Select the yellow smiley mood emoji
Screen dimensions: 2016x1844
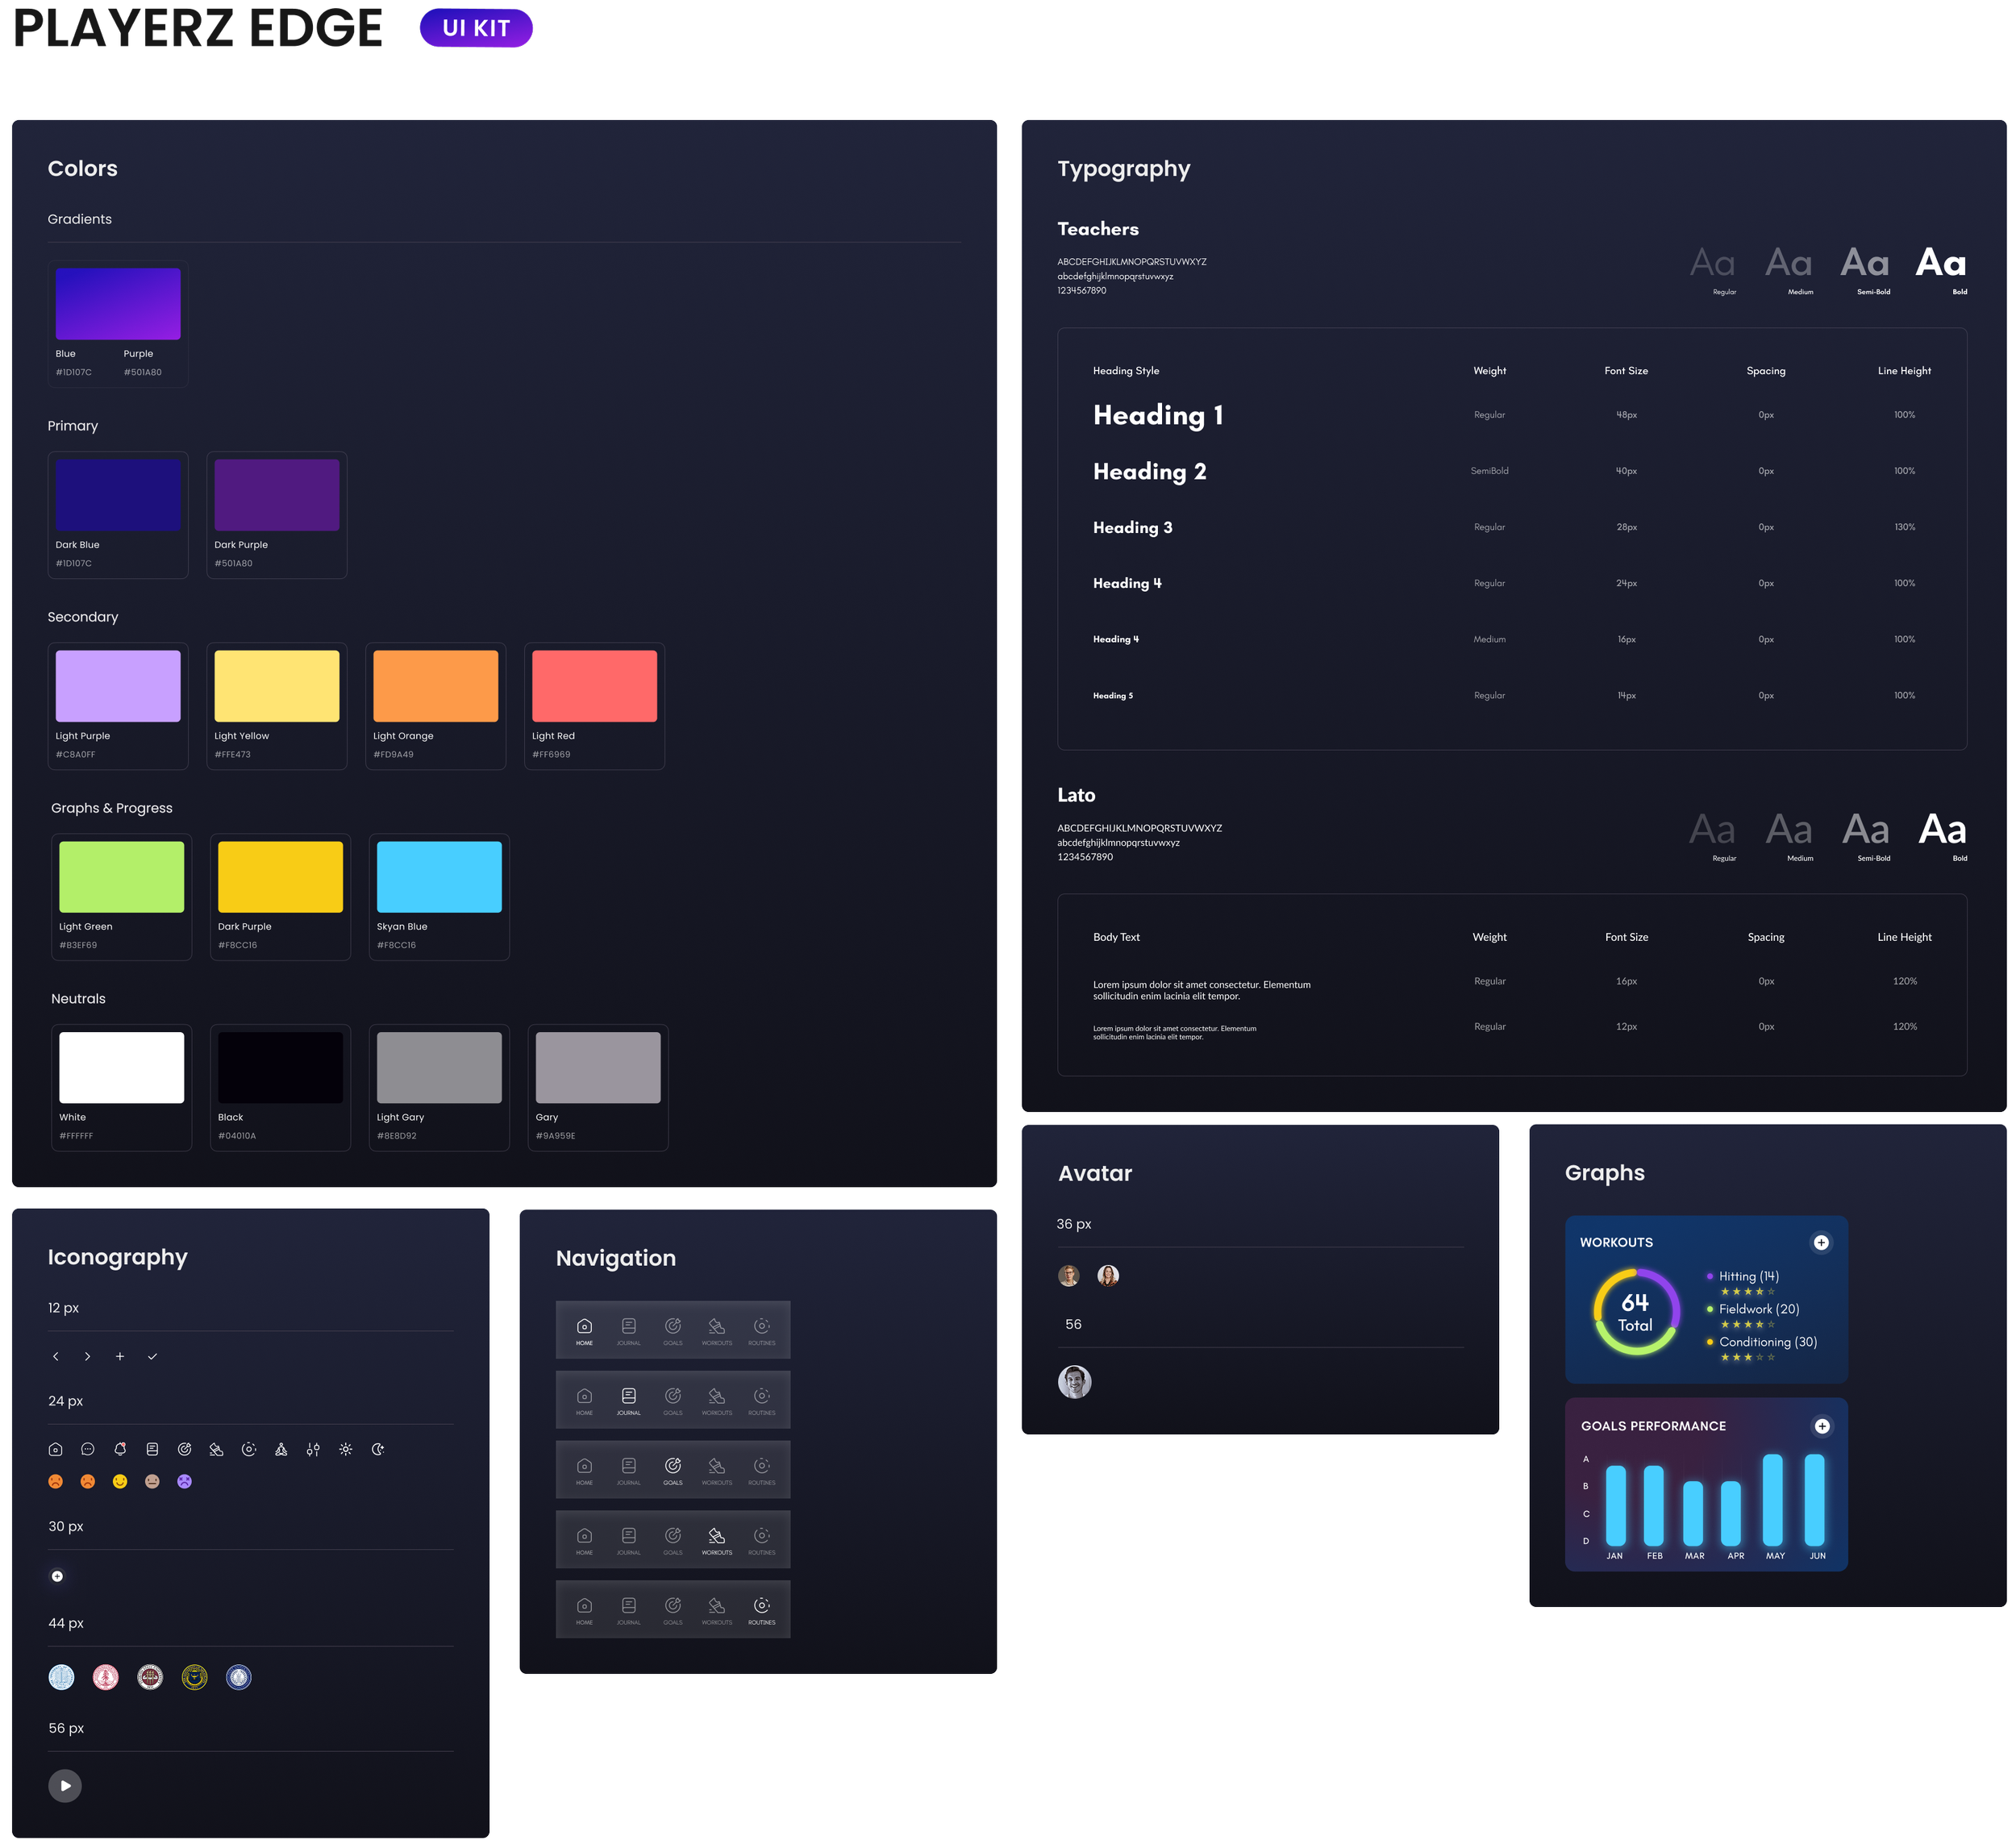point(120,1481)
